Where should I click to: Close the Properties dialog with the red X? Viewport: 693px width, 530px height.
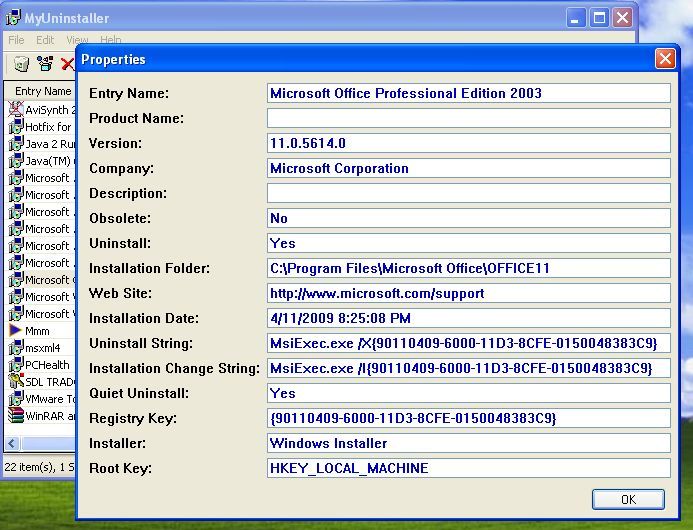coord(665,59)
